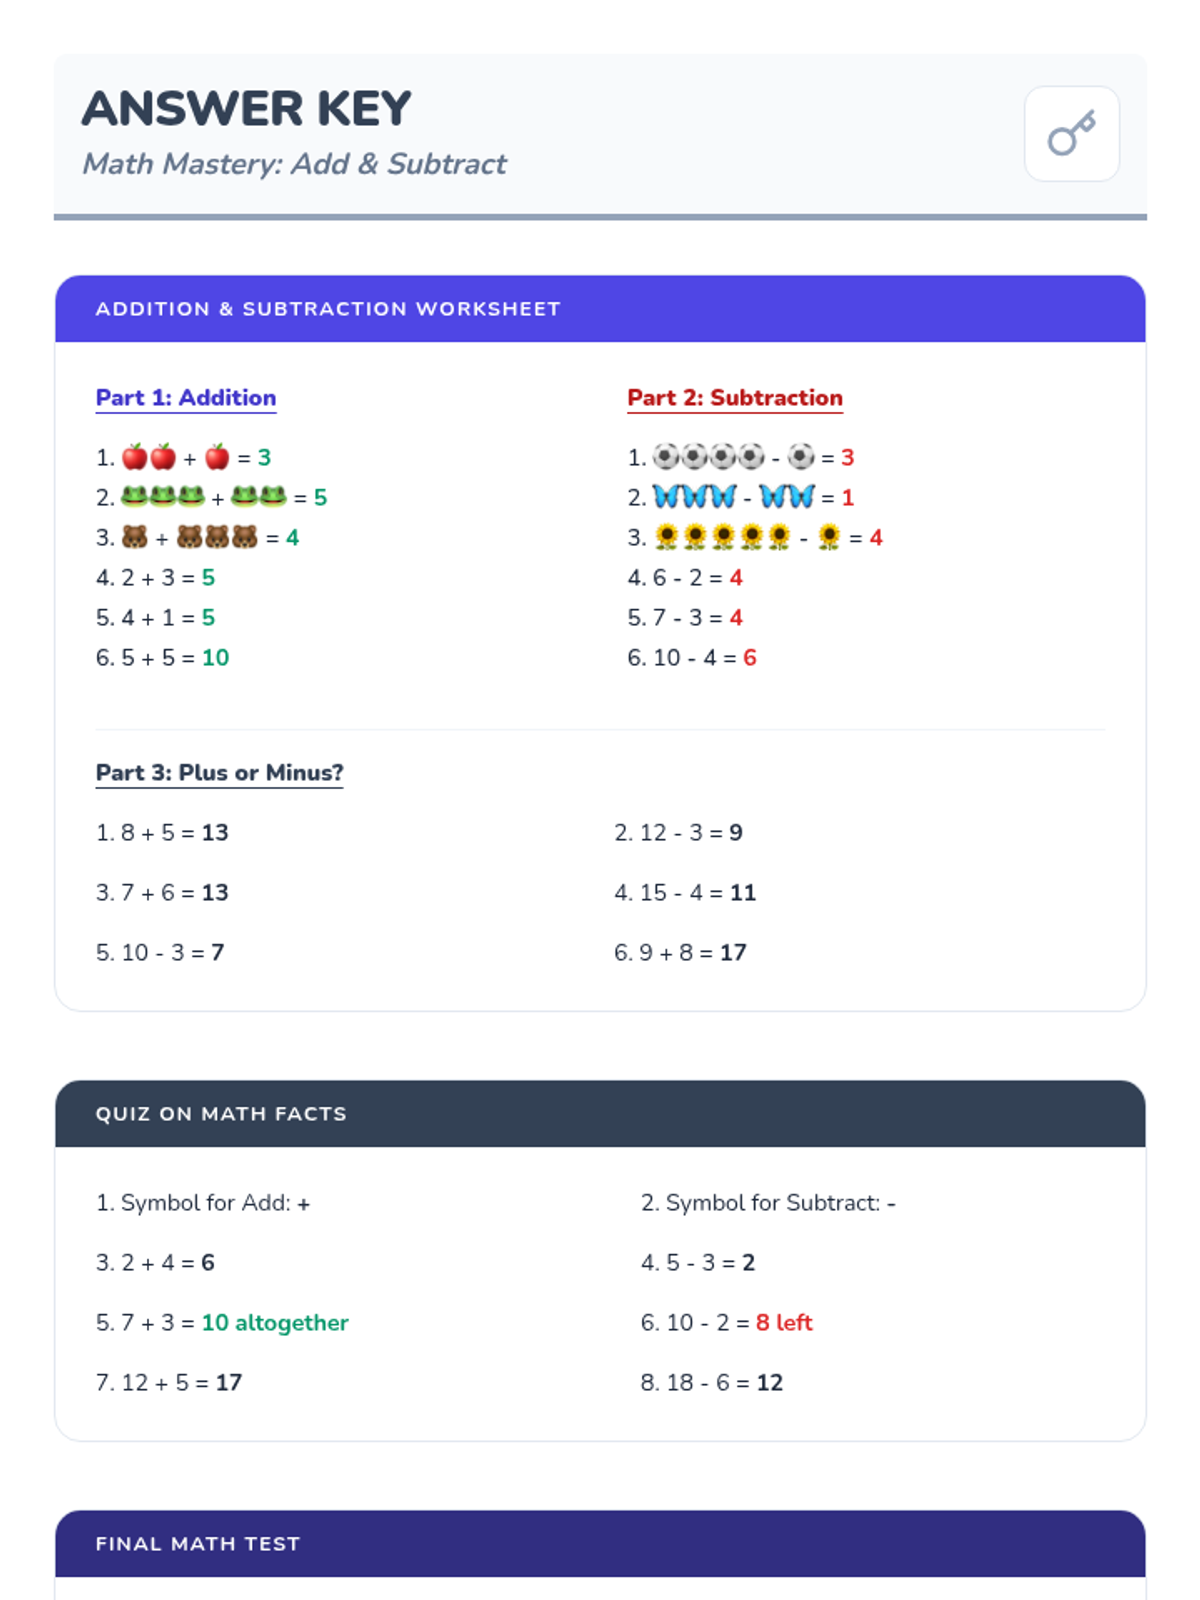Screen dimensions: 1200x1600
Task: Select the answer 10 for 5 + 5
Action: (x=215, y=658)
